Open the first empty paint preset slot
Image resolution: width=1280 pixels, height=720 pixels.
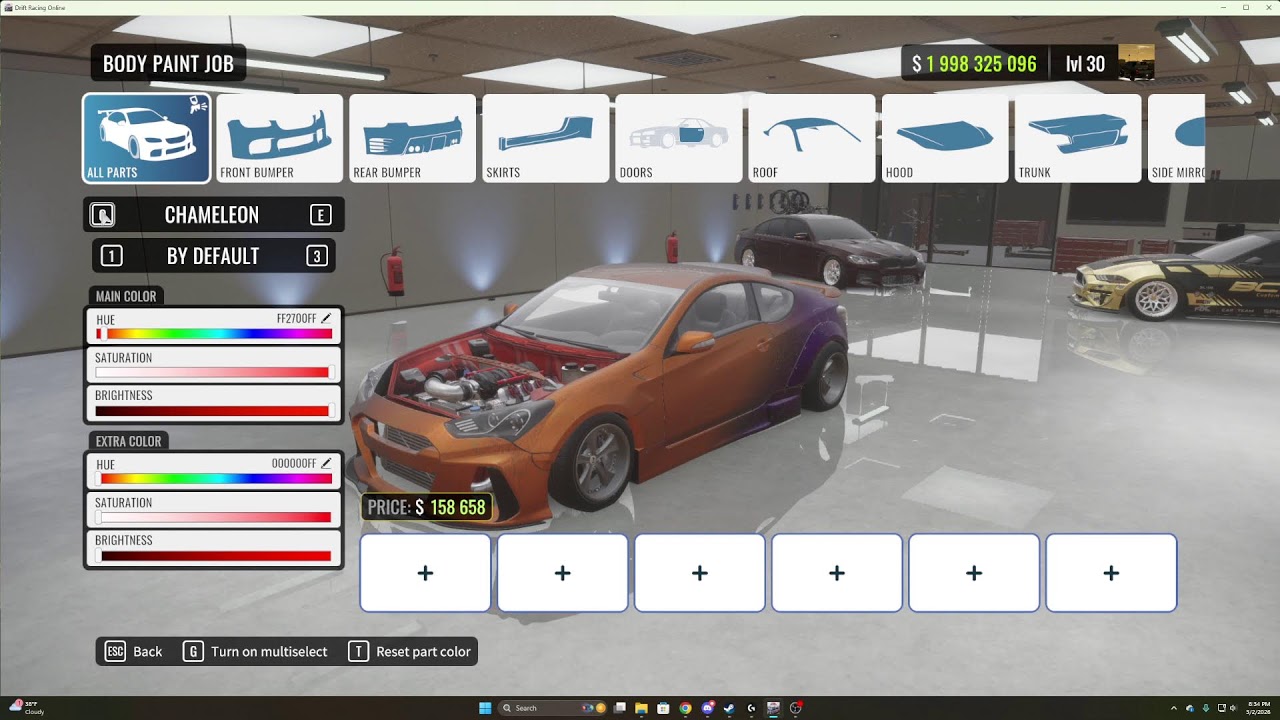pos(425,573)
